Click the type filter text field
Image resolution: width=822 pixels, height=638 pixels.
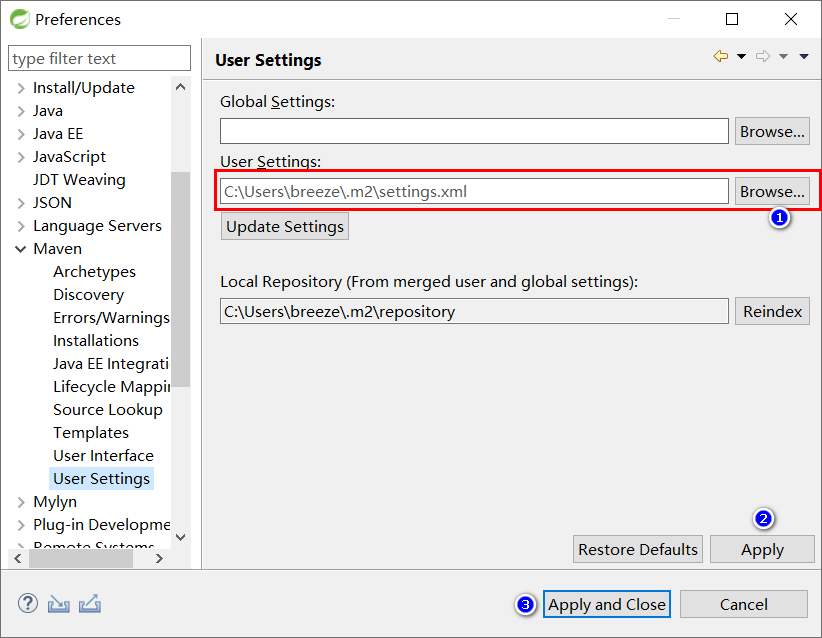click(100, 58)
